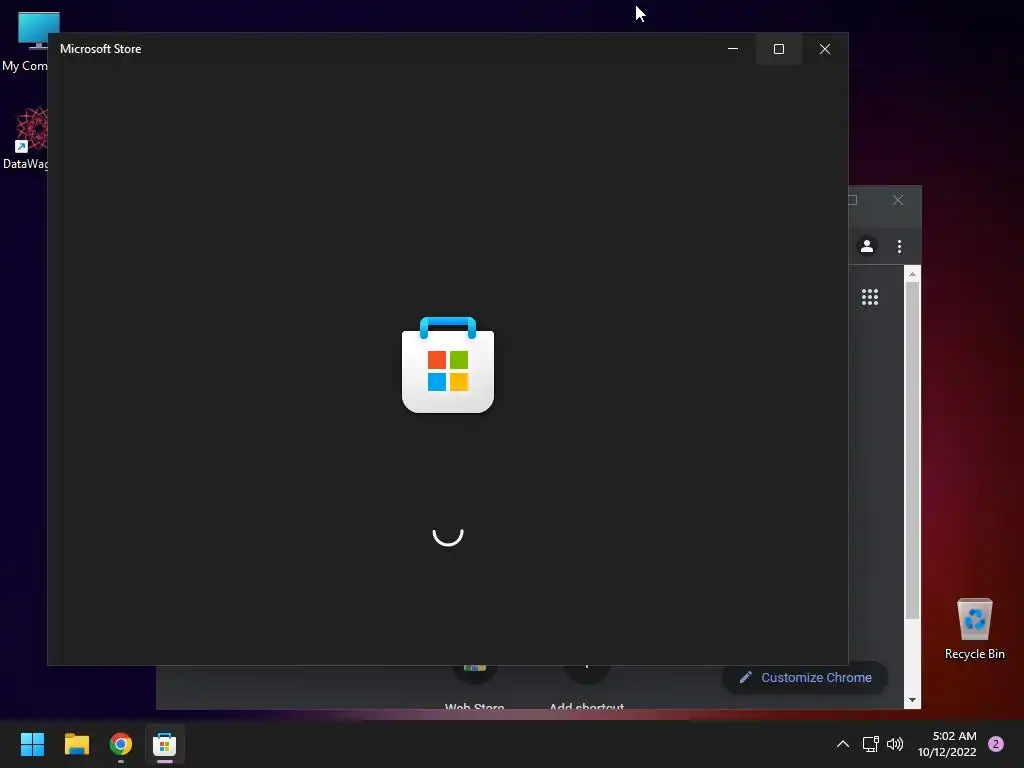This screenshot has height=768, width=1024.
Task: Open Chrome's three-dot menu
Action: click(899, 246)
